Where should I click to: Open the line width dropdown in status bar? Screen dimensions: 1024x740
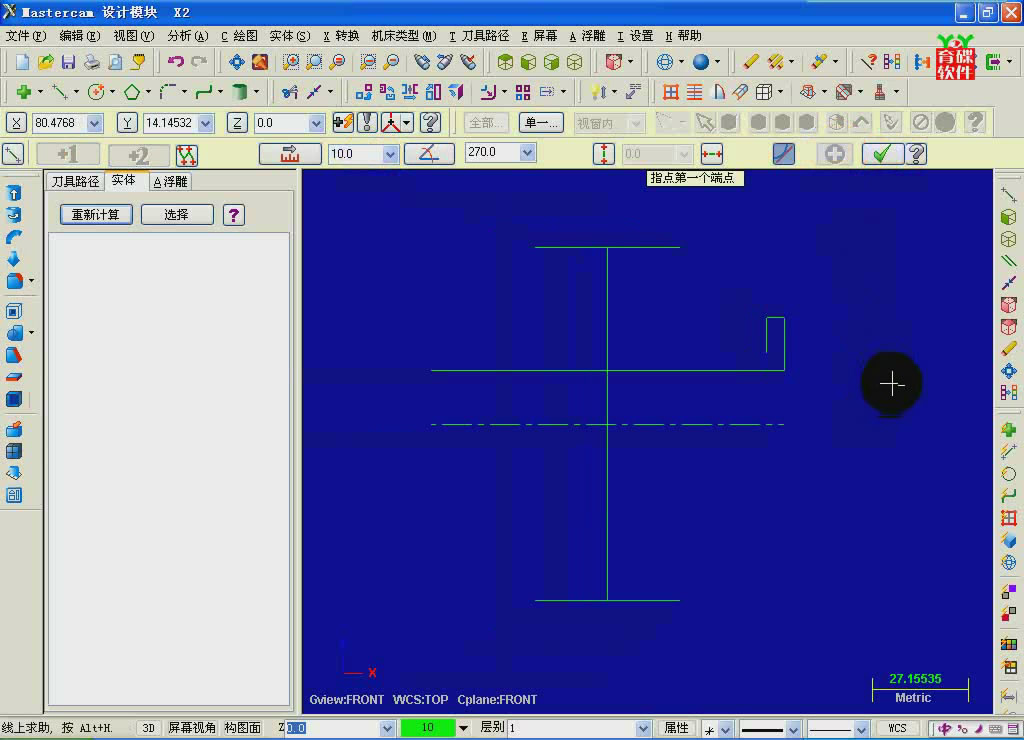point(861,729)
